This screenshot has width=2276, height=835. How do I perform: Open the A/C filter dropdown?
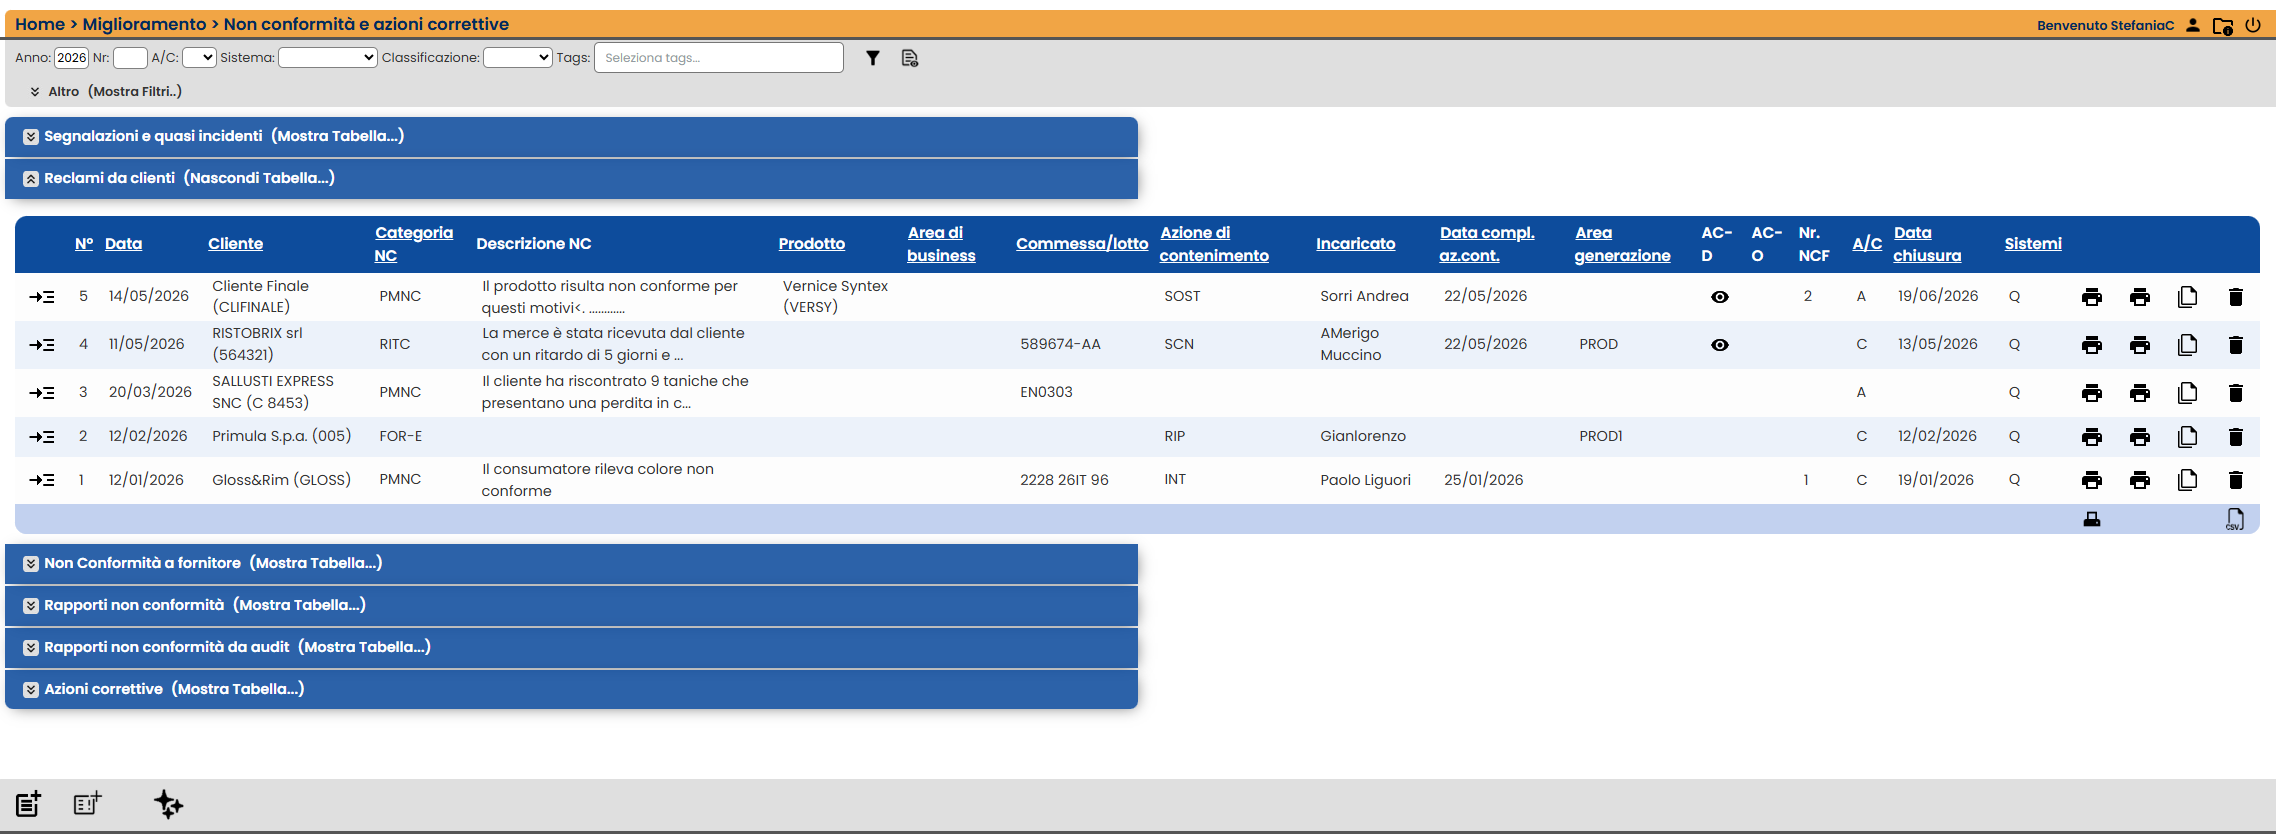point(199,58)
